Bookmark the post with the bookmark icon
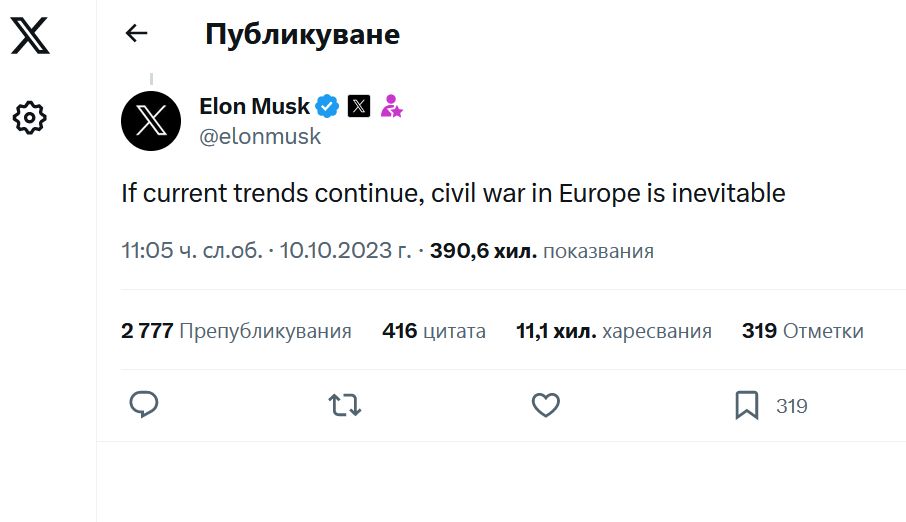The height and width of the screenshot is (522, 906). [746, 405]
